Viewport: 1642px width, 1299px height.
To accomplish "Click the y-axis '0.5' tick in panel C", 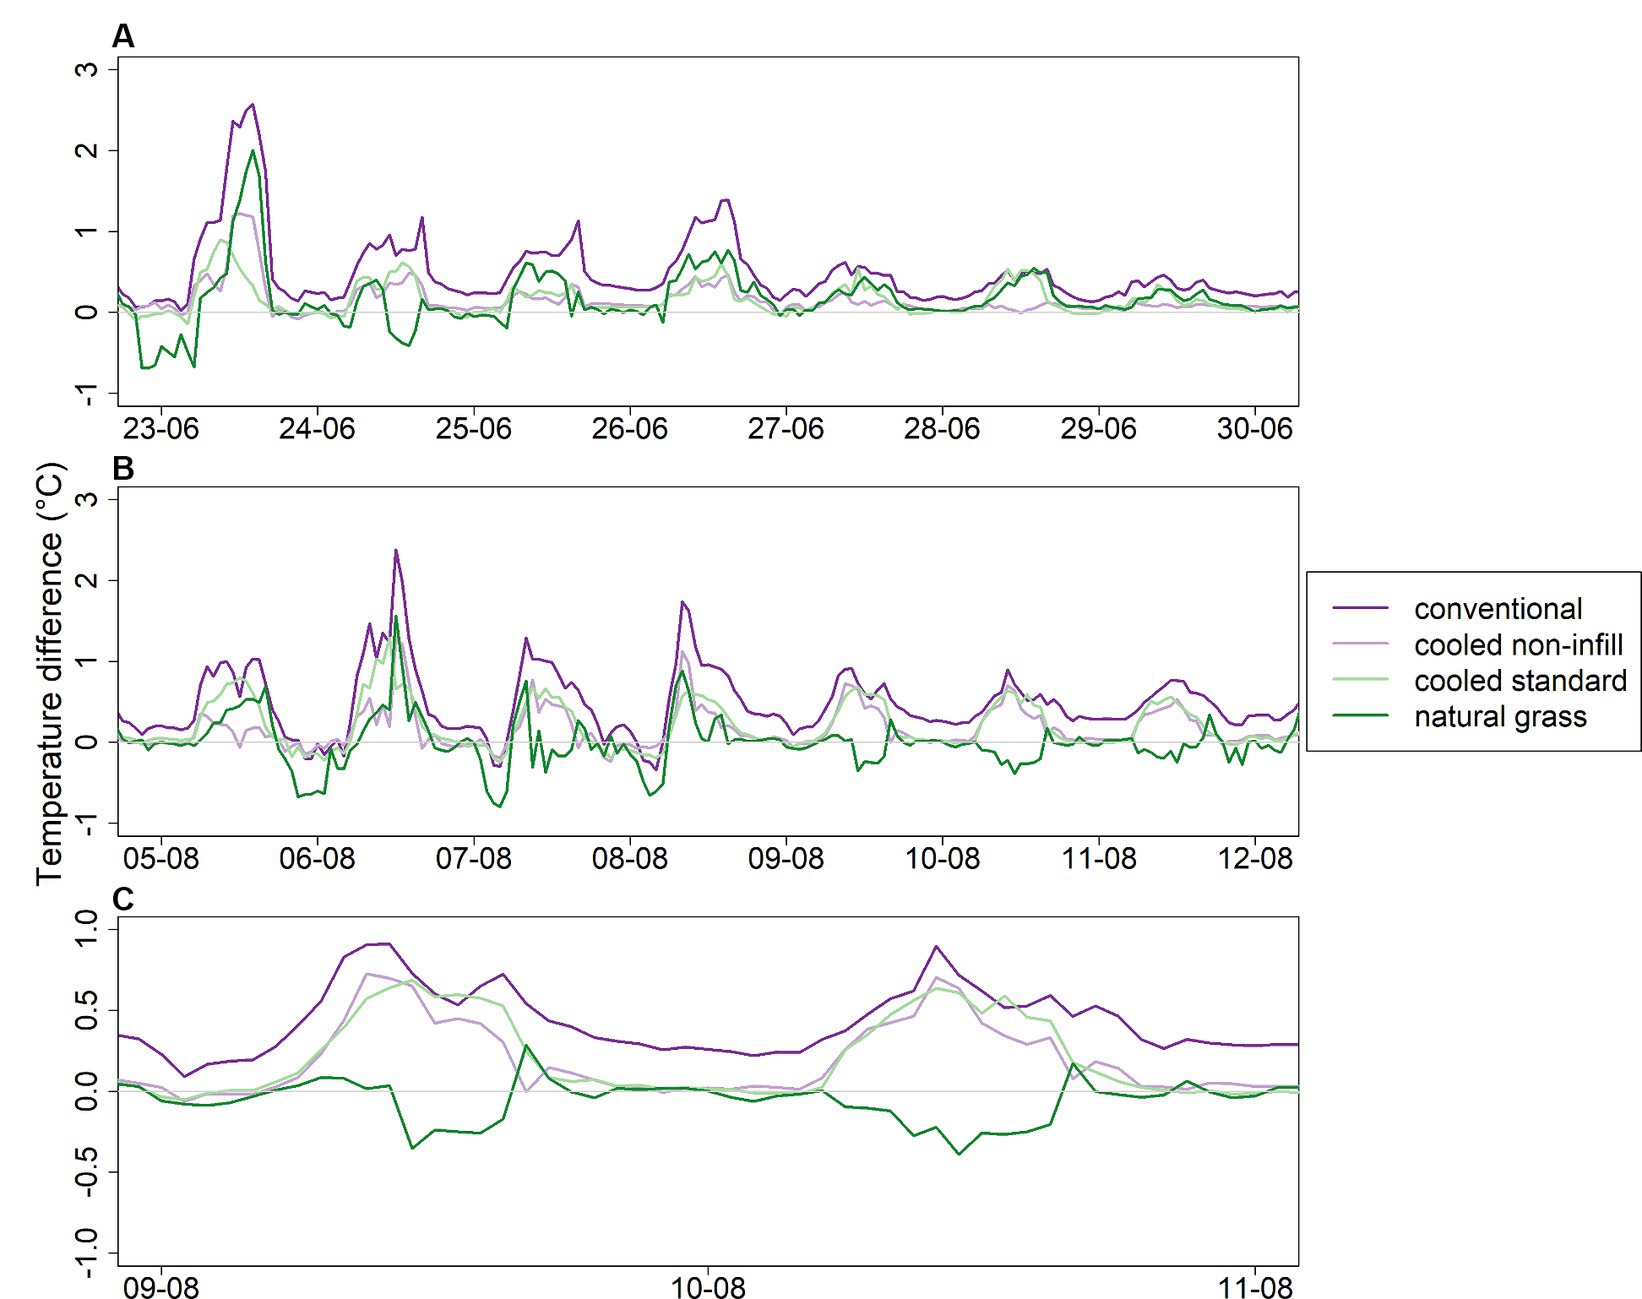I will coord(89,1009).
